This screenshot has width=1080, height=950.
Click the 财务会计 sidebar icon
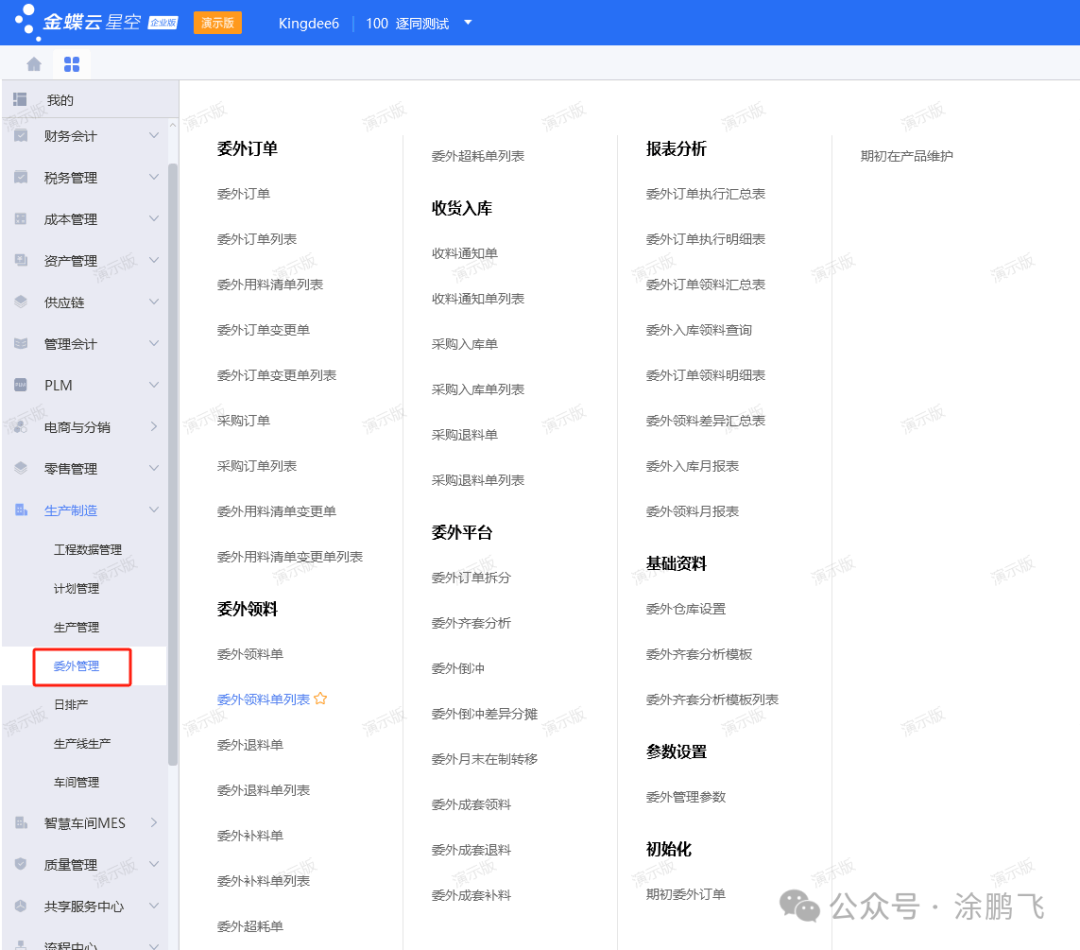[21, 136]
